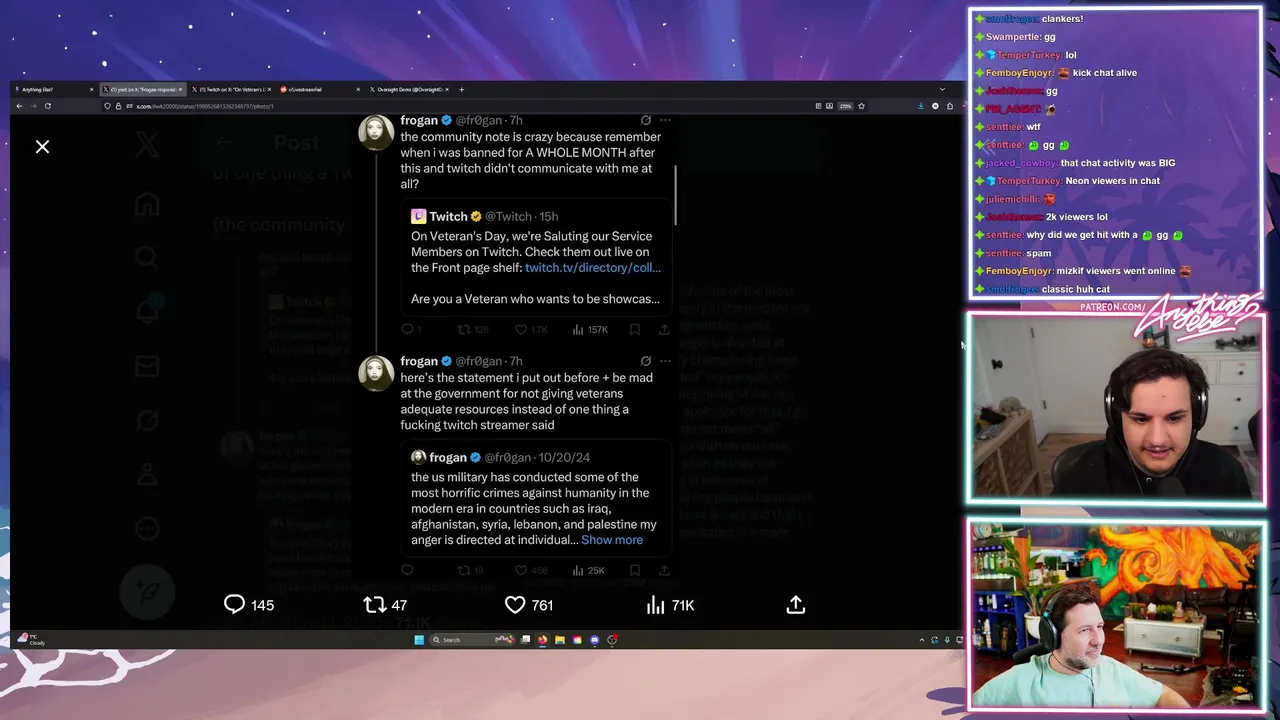
Task: Open the weather widget showing Cloudy
Action: pos(32,640)
